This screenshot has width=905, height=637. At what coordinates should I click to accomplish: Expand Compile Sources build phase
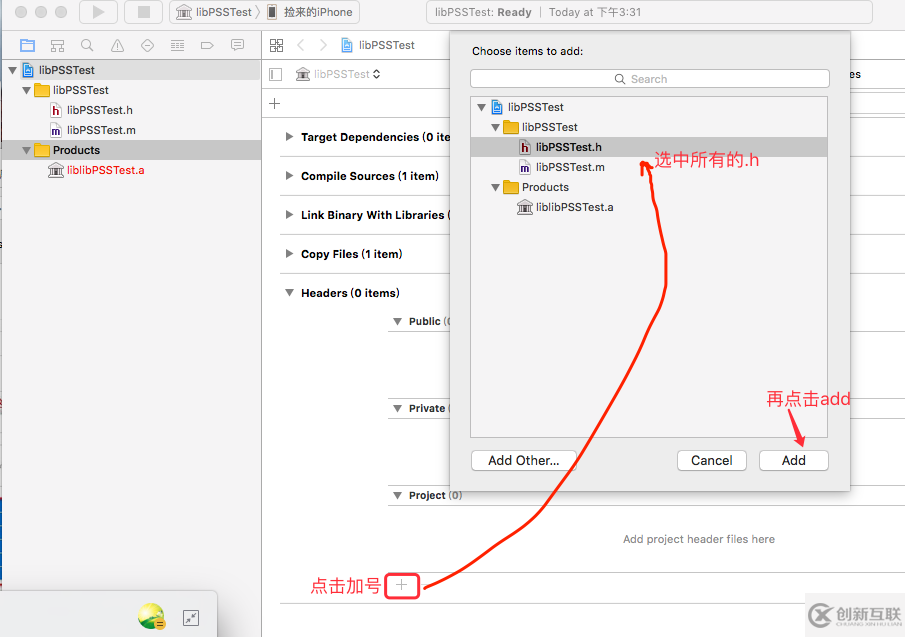[289, 175]
